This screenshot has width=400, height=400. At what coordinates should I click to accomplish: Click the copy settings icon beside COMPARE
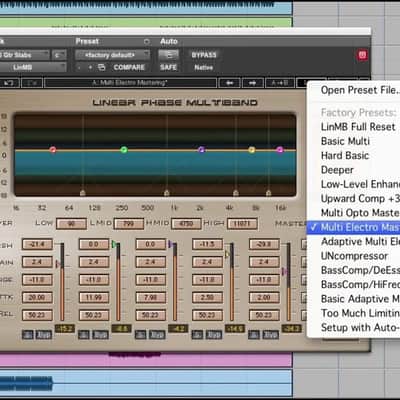(x=102, y=67)
